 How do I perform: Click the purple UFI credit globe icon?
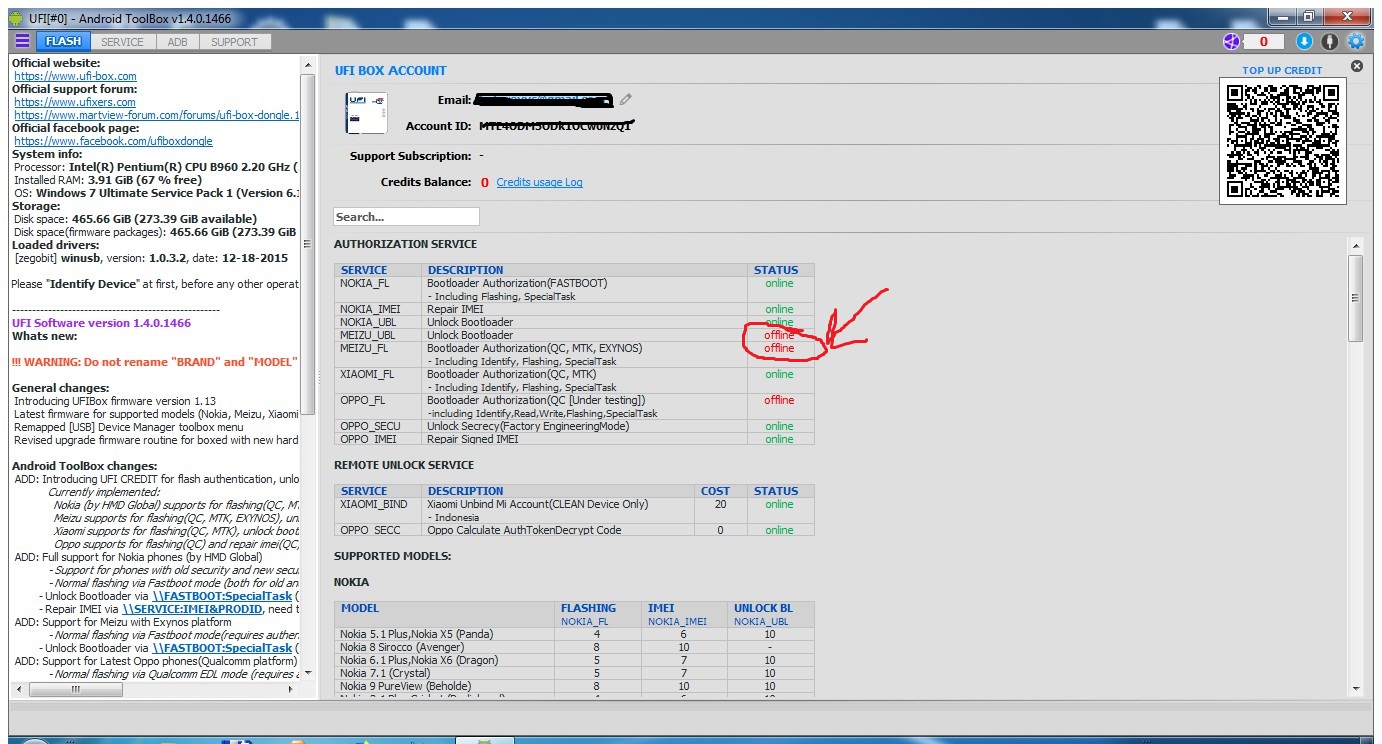point(1231,41)
